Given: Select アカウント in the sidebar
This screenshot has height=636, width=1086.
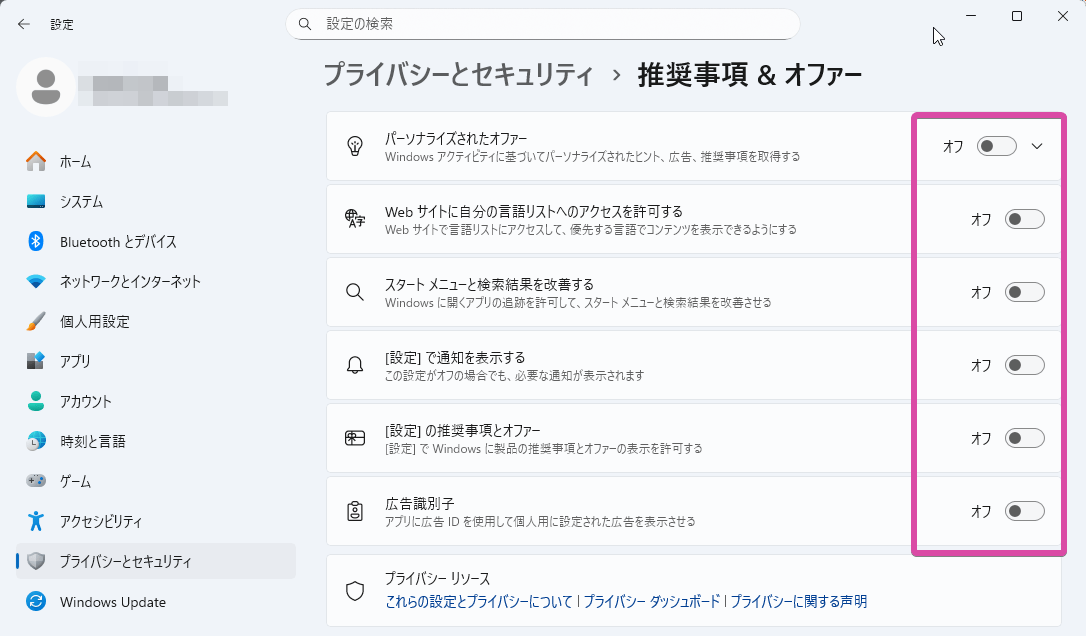Looking at the screenshot, I should pyautogui.click(x=85, y=401).
